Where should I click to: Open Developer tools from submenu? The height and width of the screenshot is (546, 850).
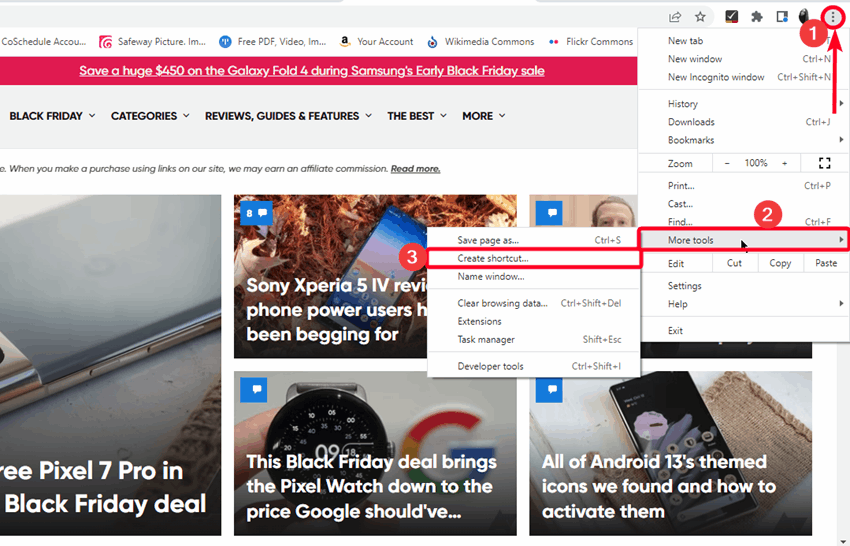pyautogui.click(x=533, y=366)
